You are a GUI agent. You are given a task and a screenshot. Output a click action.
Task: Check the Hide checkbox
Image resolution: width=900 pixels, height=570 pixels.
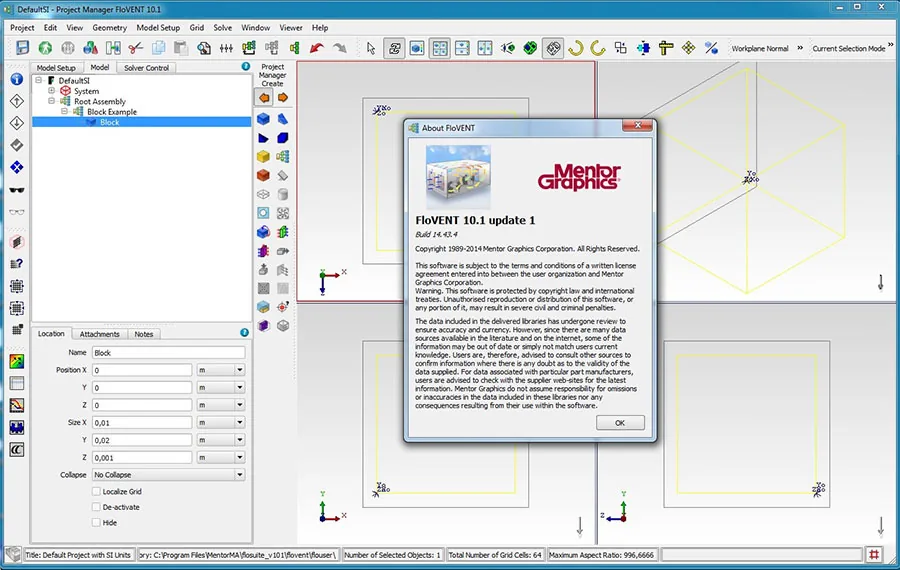pos(96,522)
